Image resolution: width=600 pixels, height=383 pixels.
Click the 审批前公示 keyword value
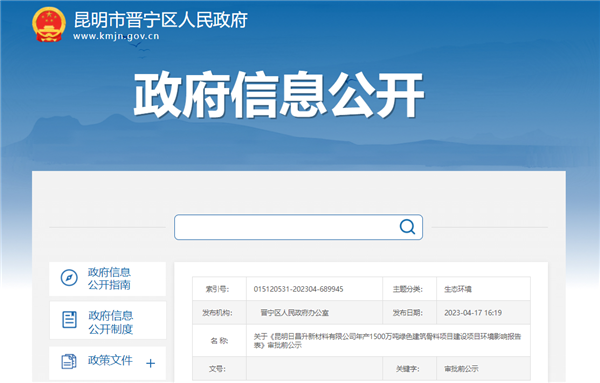coord(461,369)
